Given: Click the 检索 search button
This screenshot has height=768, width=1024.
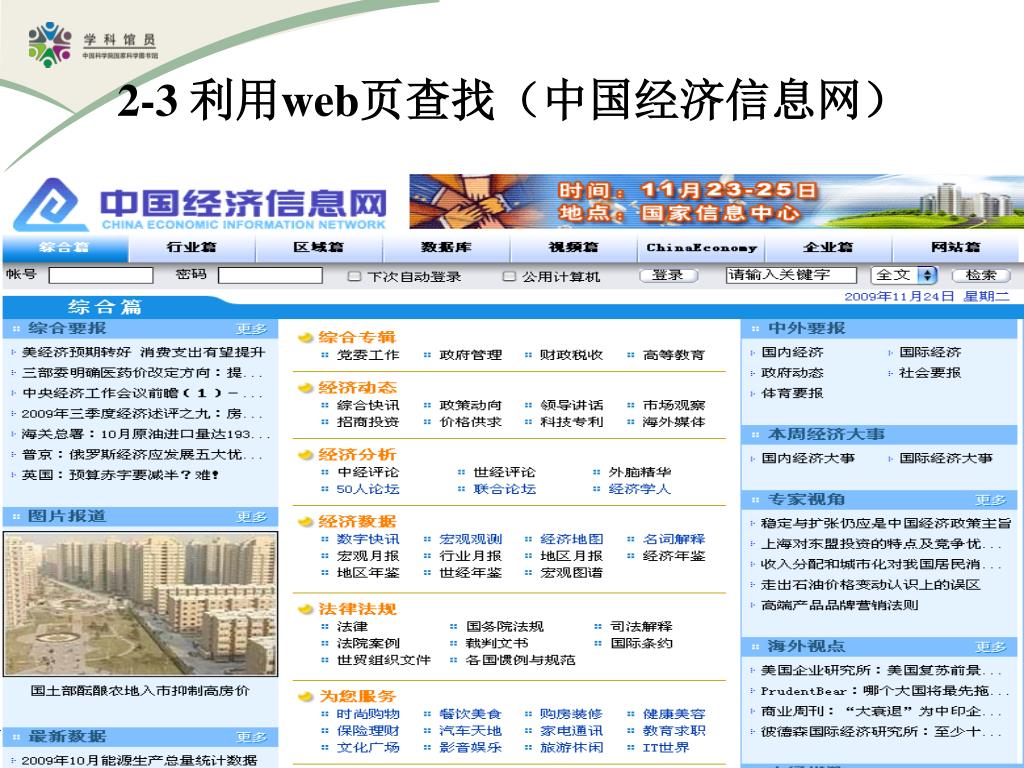Looking at the screenshot, I should (981, 276).
